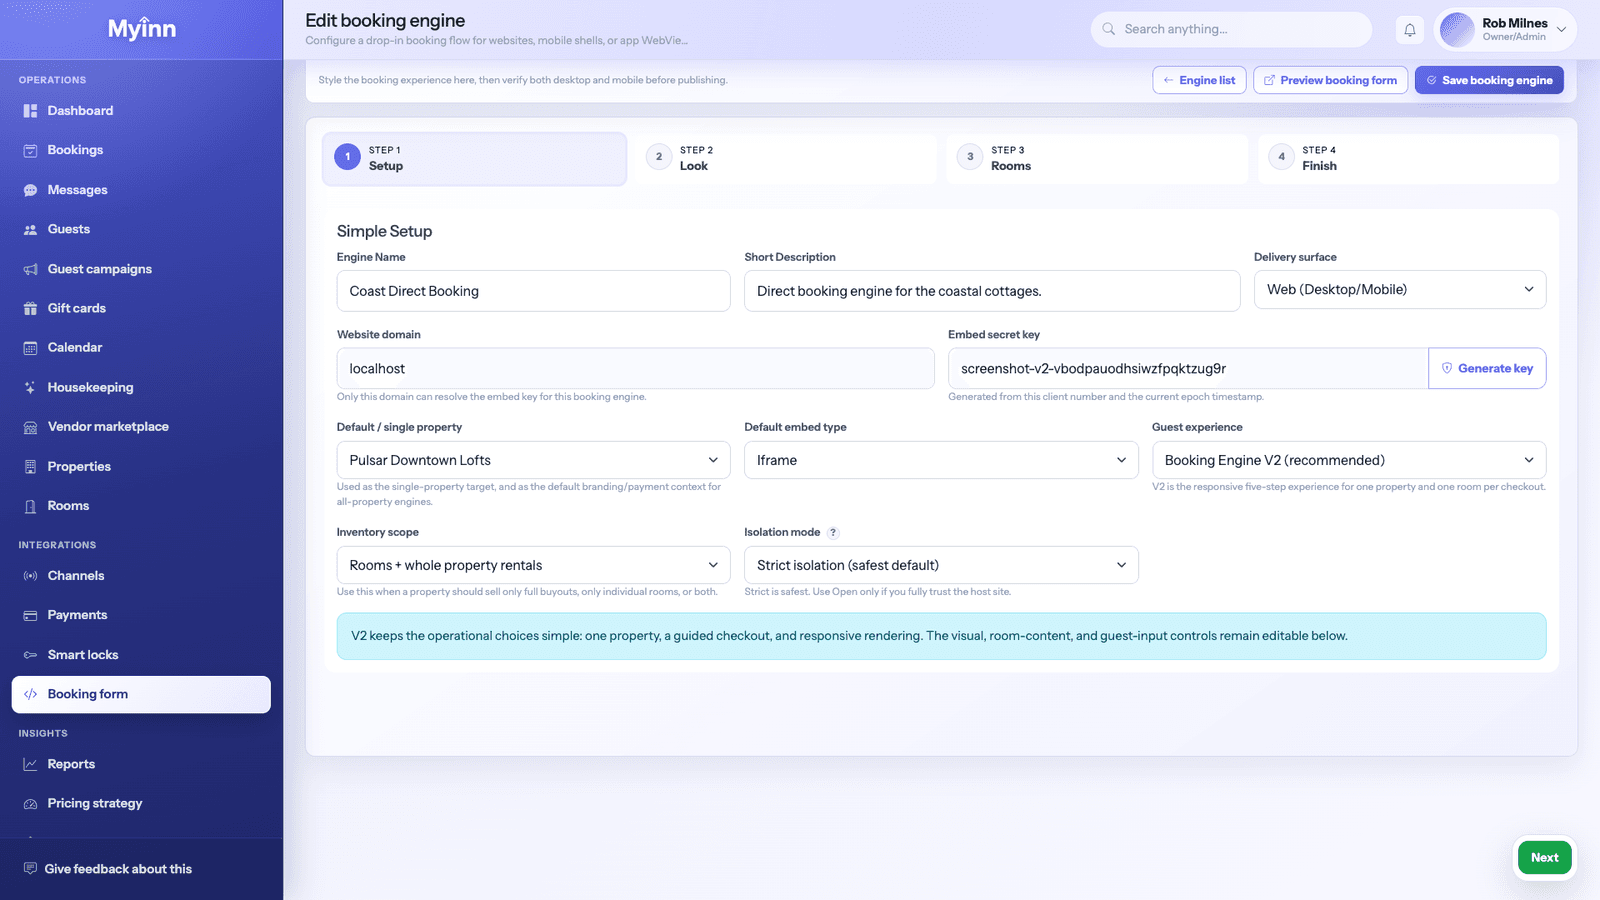Viewport: 1600px width, 900px height.
Task: Expand the user account menu chevron
Action: (x=1561, y=29)
